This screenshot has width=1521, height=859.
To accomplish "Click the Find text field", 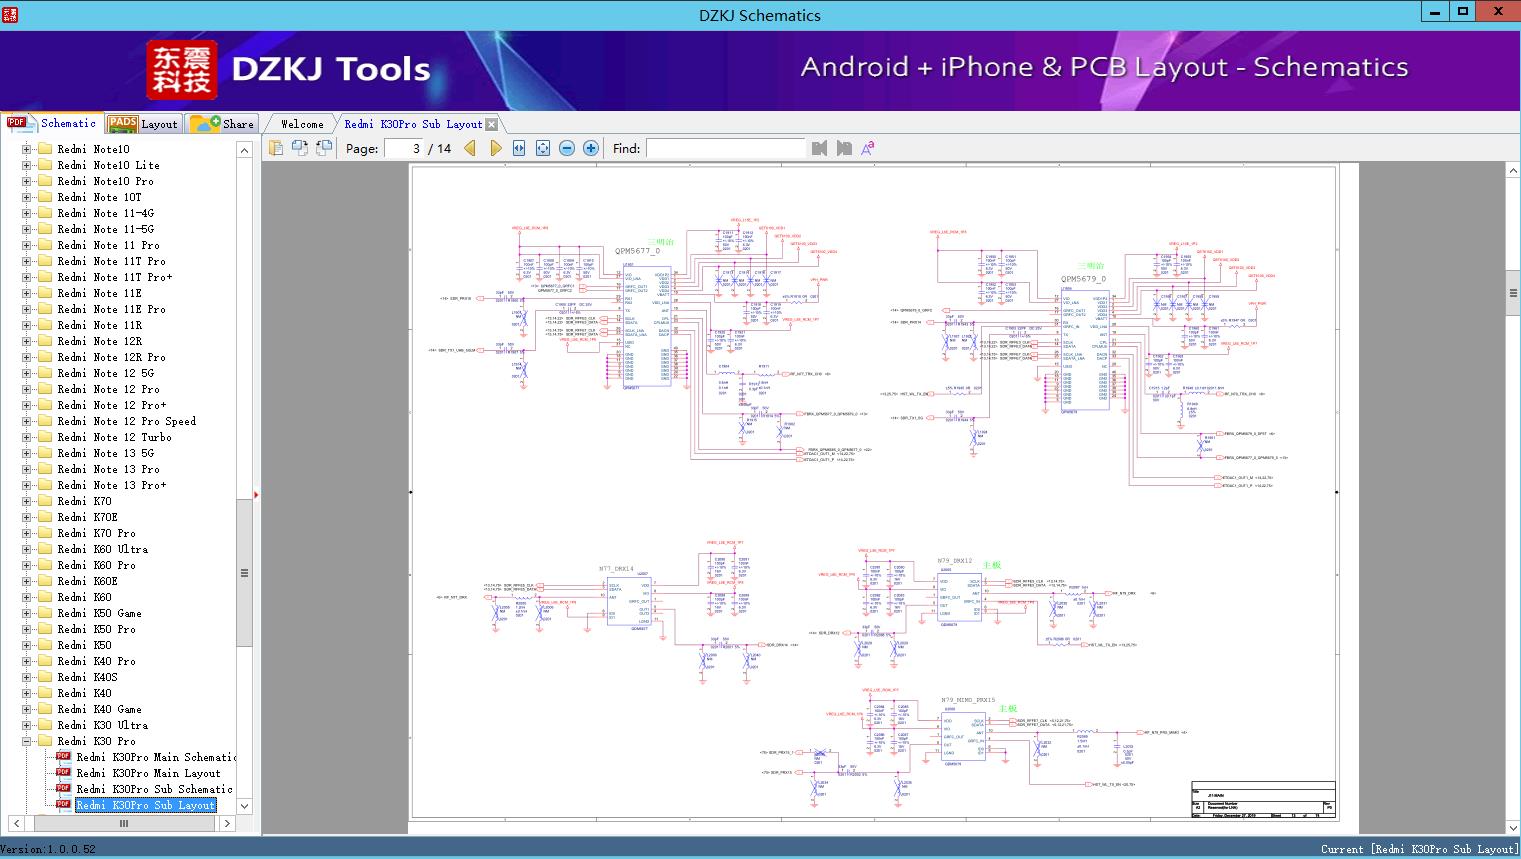I will [x=725, y=148].
